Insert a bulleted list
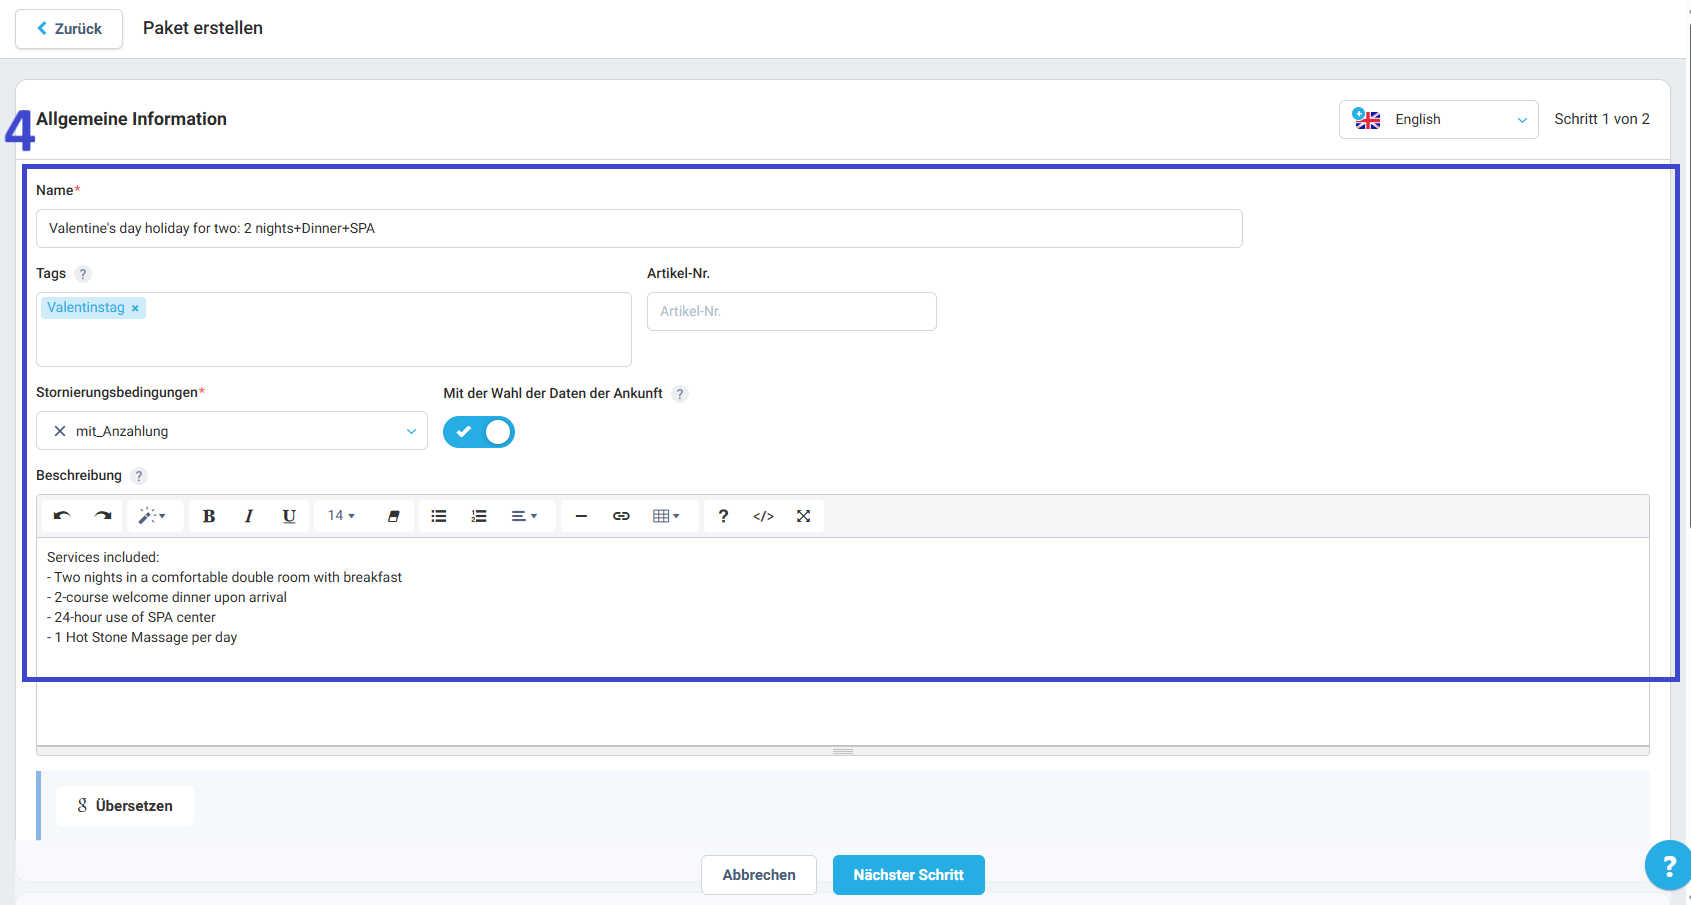Screen dimensions: 1691x905 coord(439,516)
